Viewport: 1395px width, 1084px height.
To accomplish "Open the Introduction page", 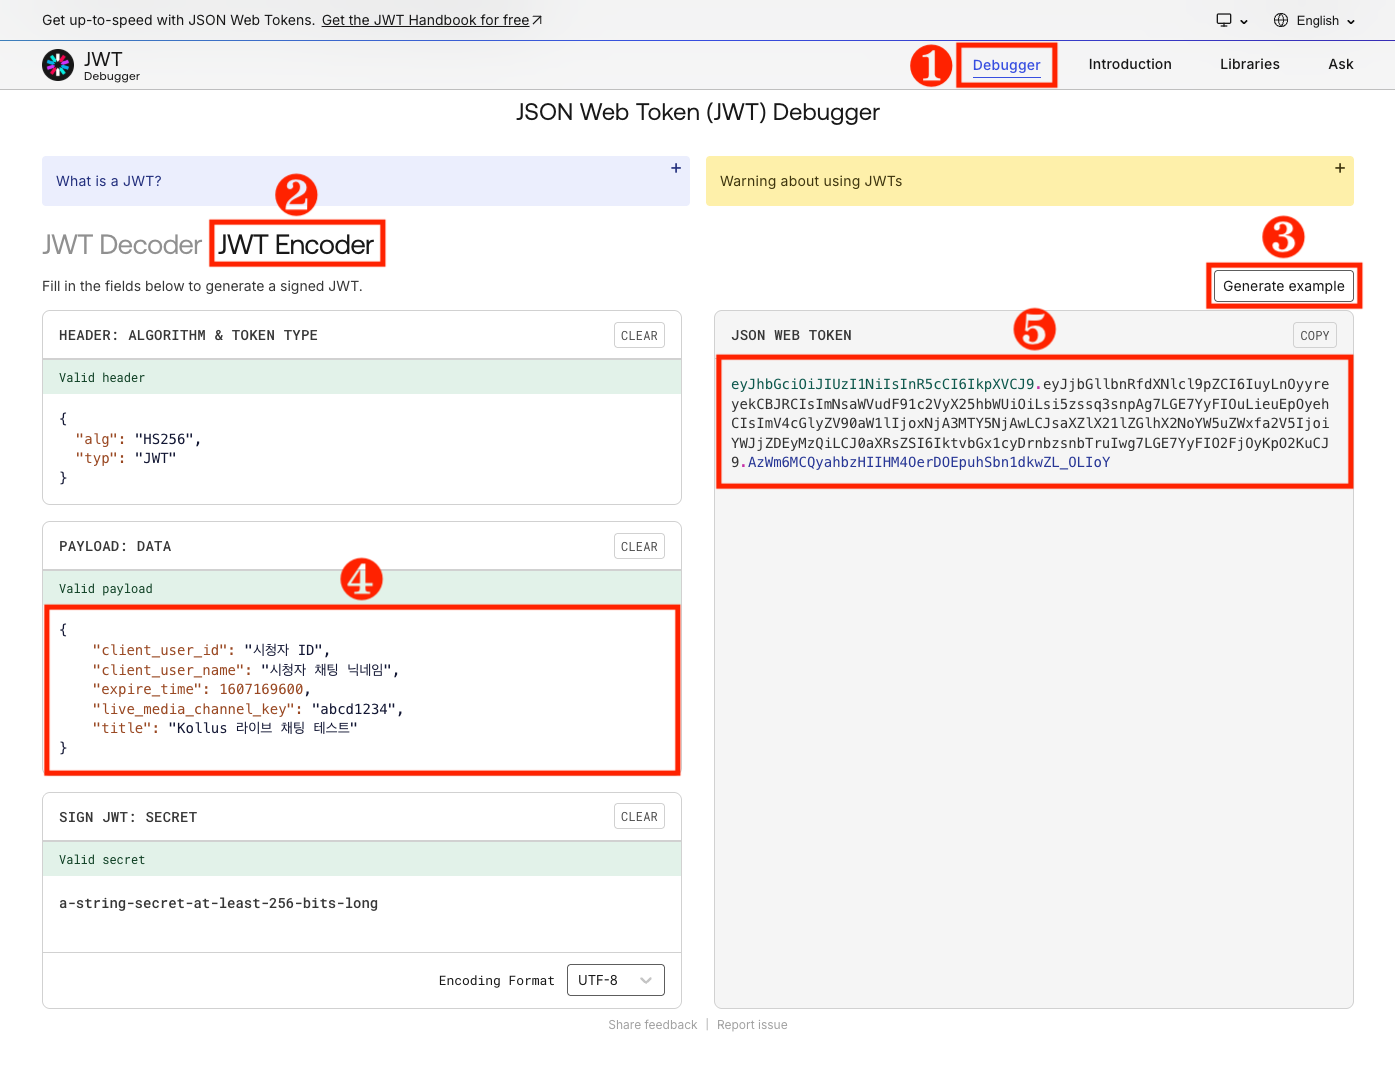I will click(1130, 64).
